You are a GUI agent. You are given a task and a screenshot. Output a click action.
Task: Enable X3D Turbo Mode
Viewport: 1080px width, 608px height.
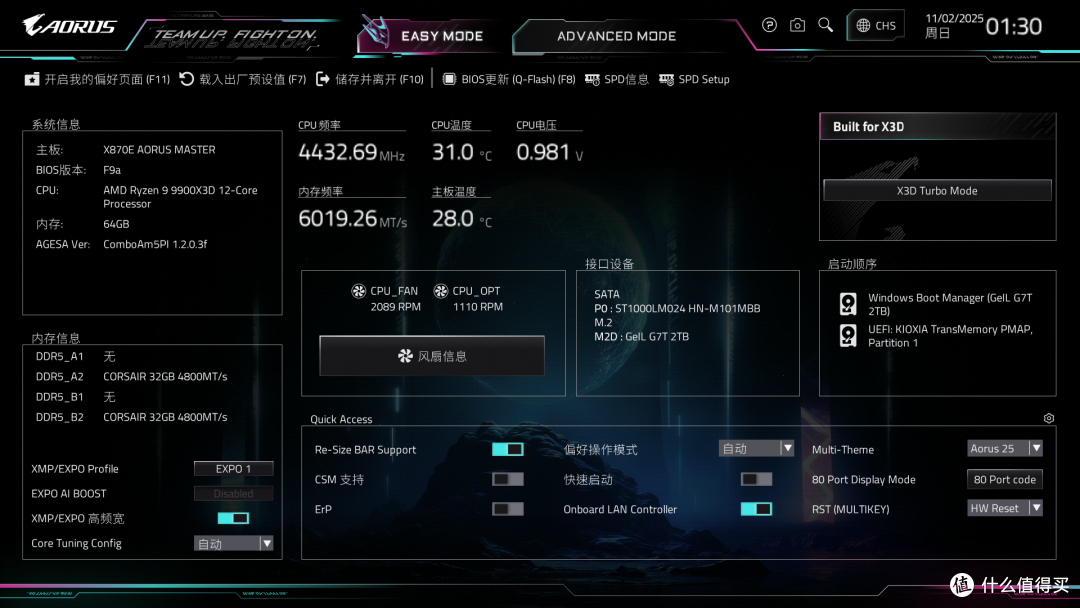(937, 191)
